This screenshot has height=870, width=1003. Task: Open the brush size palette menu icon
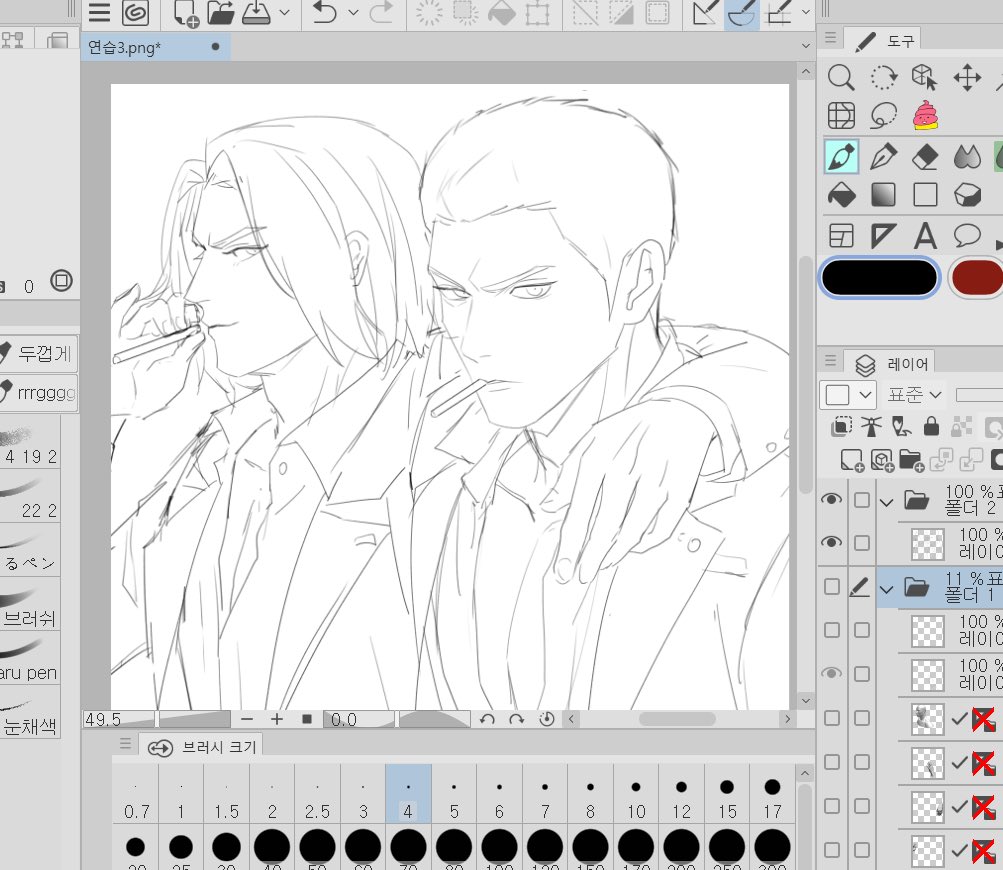click(125, 743)
